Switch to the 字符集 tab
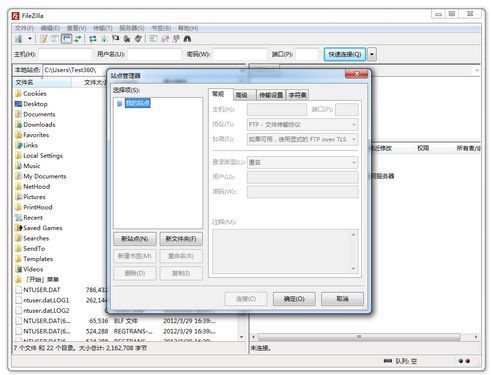Image resolution: width=492 pixels, height=375 pixels. click(297, 95)
